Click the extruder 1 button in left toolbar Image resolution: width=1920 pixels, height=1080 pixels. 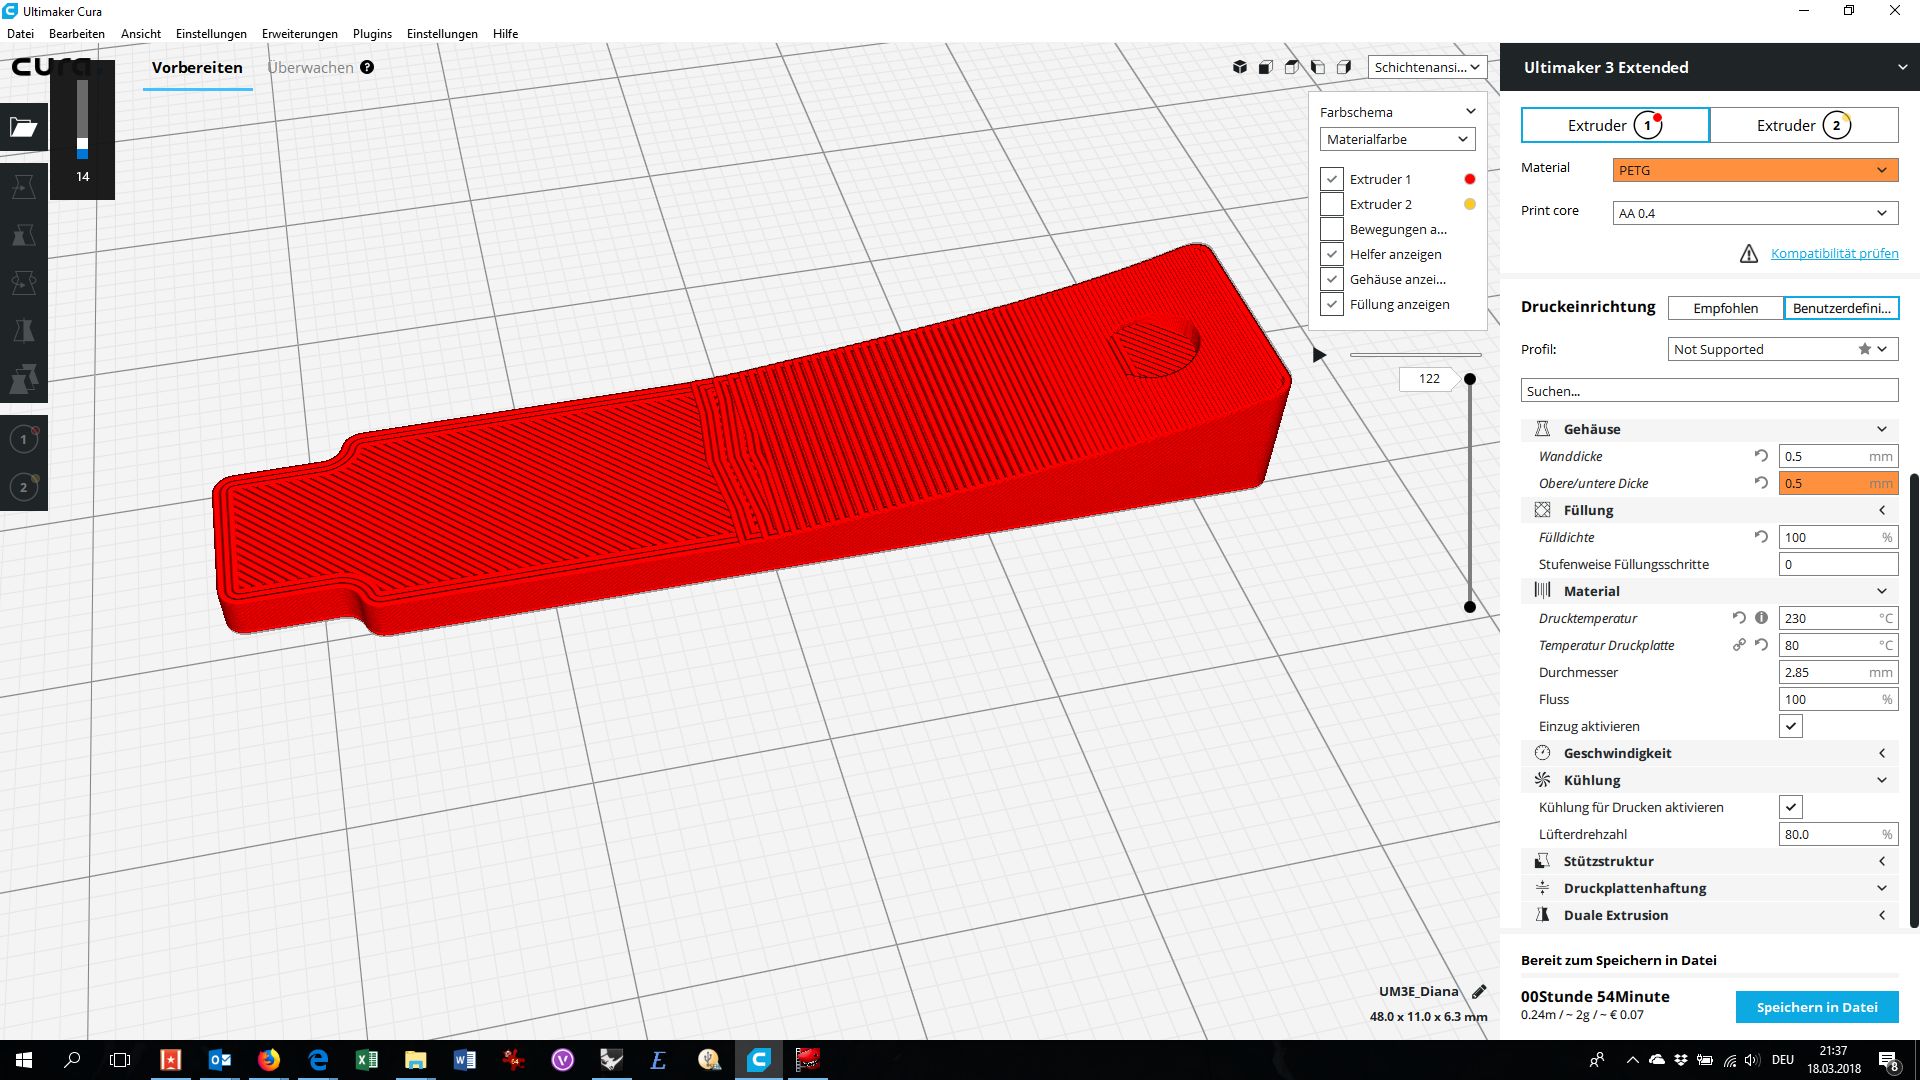click(x=24, y=439)
